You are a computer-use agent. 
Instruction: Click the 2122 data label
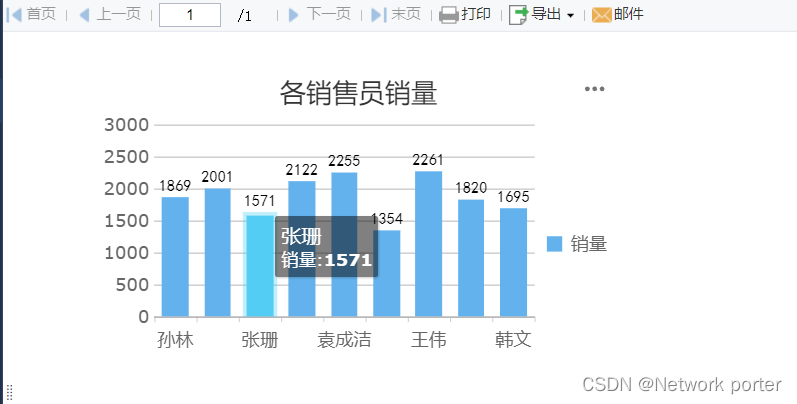(x=301, y=169)
